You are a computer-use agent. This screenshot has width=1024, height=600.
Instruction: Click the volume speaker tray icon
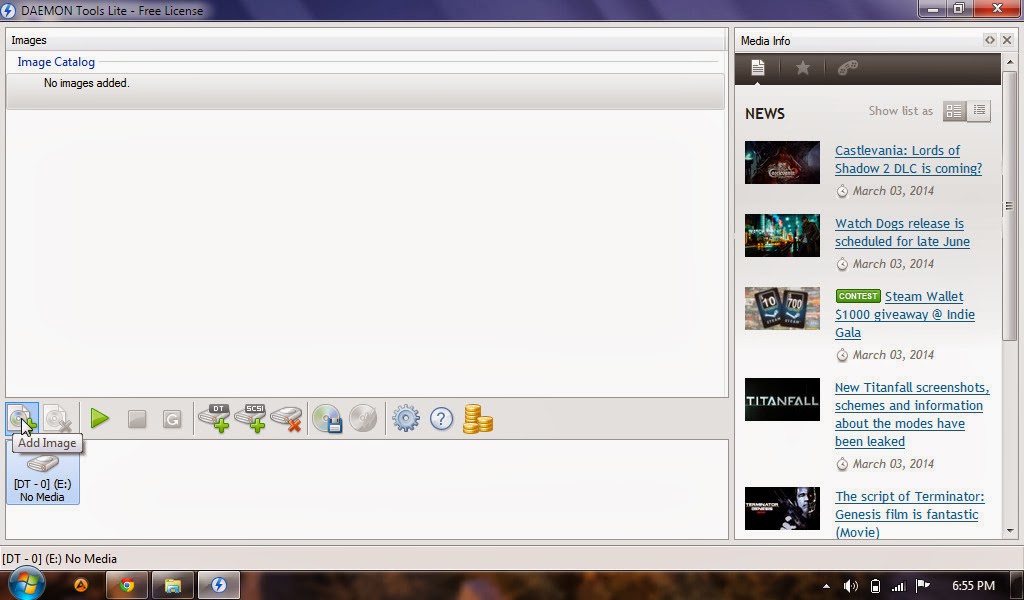(x=851, y=586)
